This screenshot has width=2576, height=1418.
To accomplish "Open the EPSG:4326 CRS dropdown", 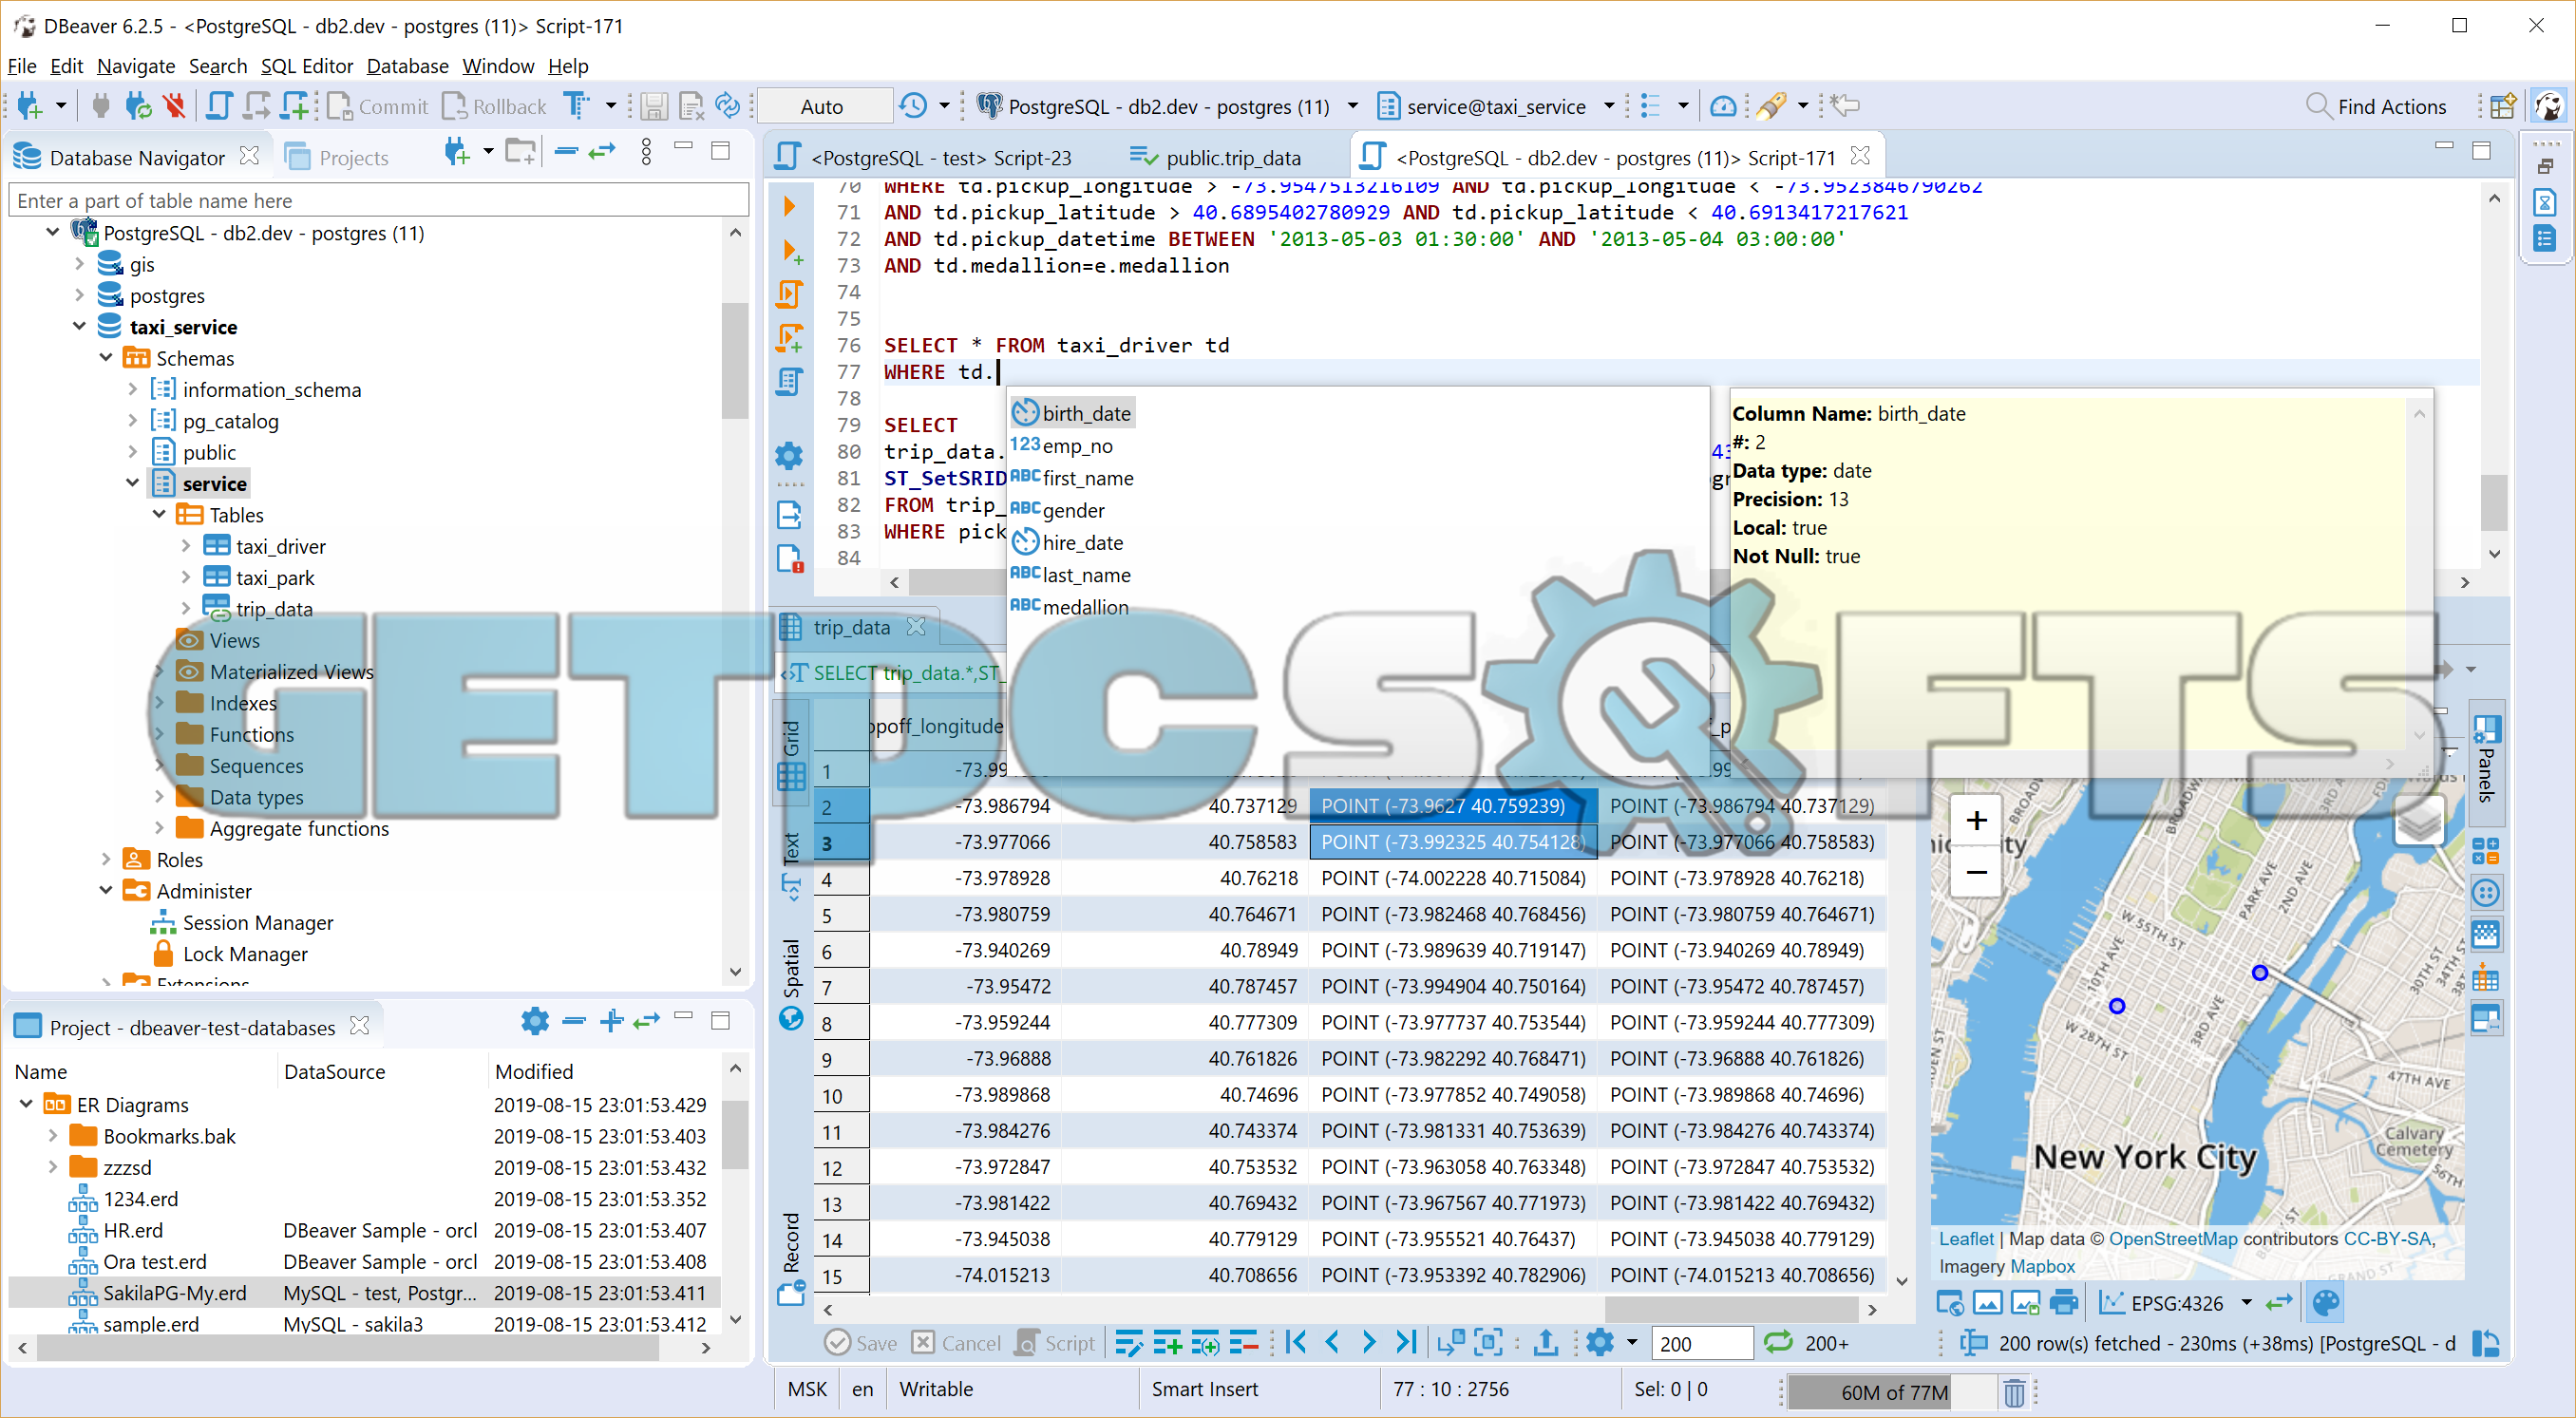I will pyautogui.click(x=2246, y=1303).
